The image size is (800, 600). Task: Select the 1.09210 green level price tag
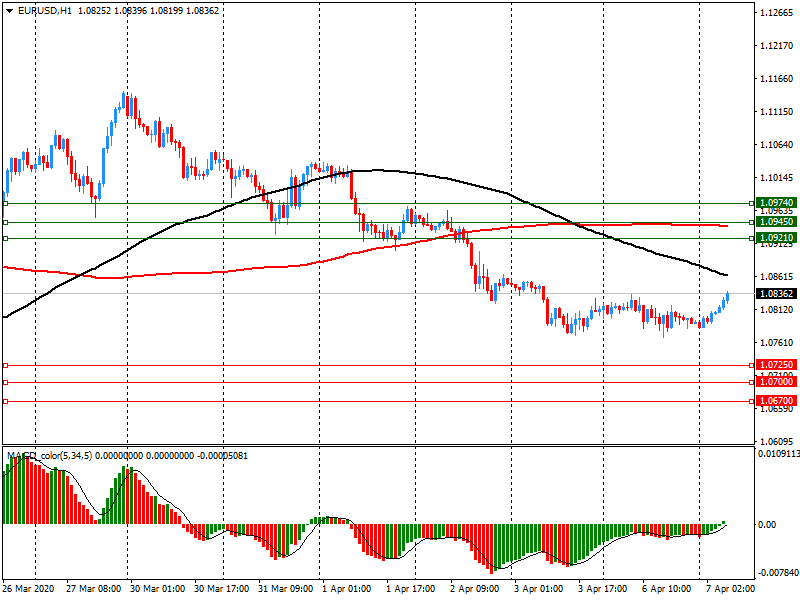(x=776, y=238)
